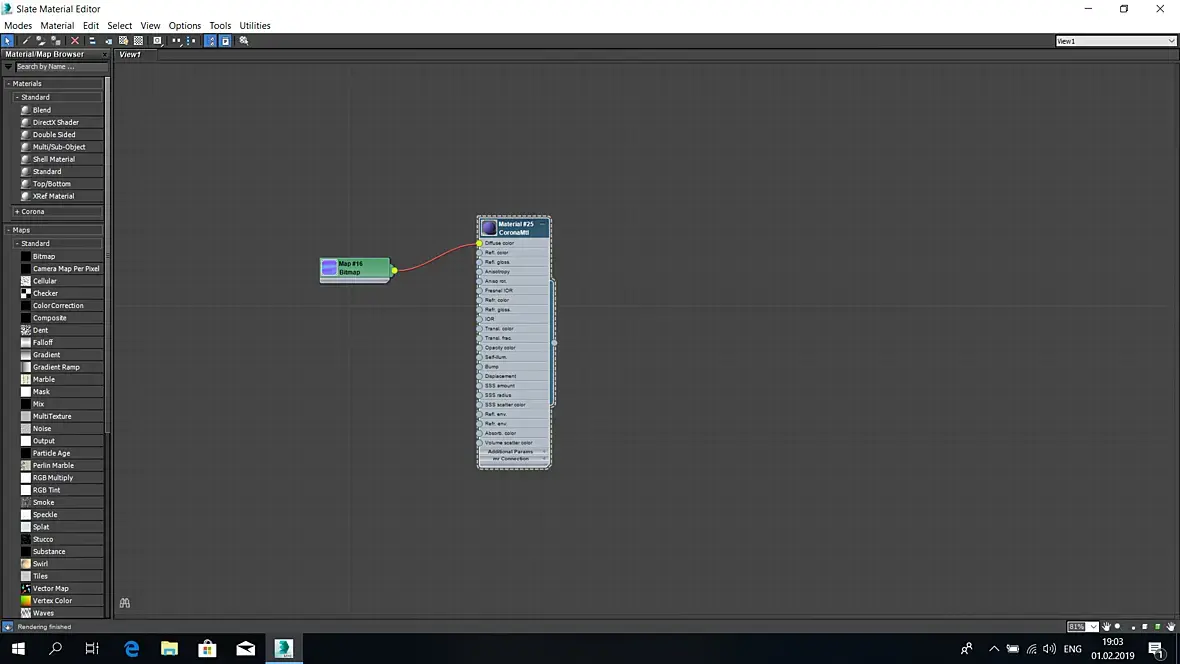Click the red X Delete Selected icon
This screenshot has height=664, width=1180.
[x=75, y=41]
